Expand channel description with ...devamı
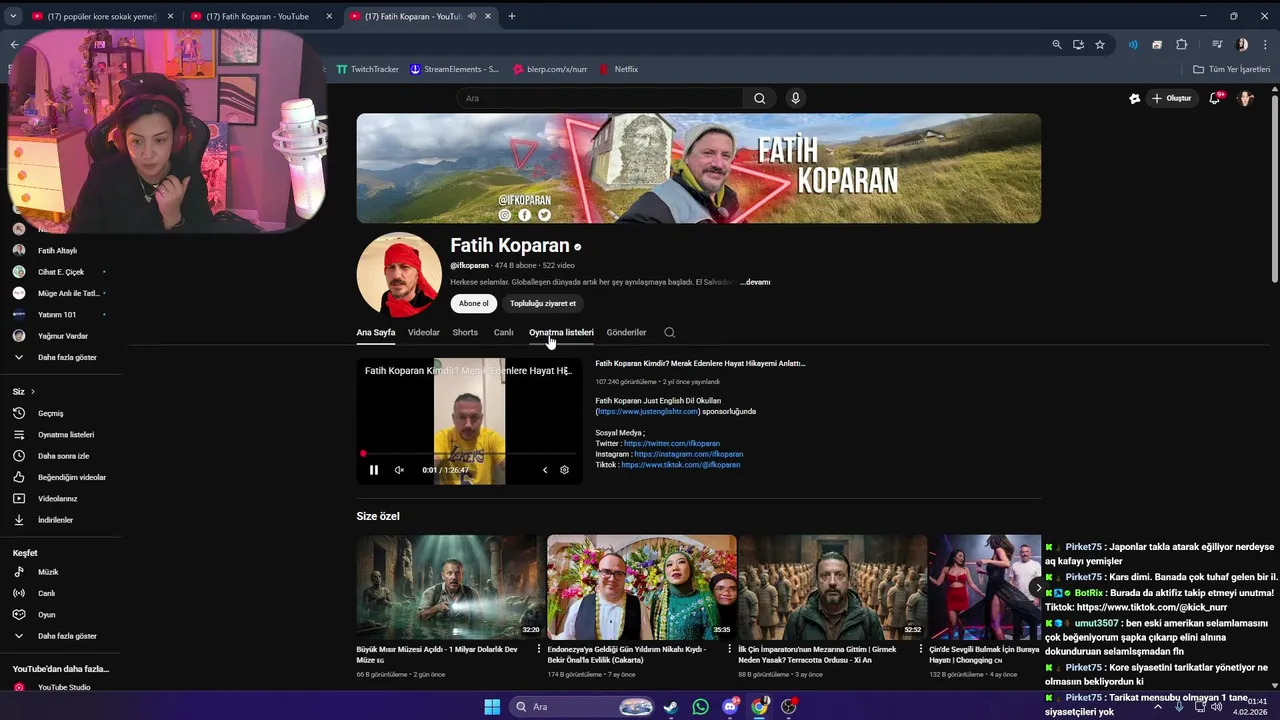Image resolution: width=1280 pixels, height=720 pixels. [755, 282]
